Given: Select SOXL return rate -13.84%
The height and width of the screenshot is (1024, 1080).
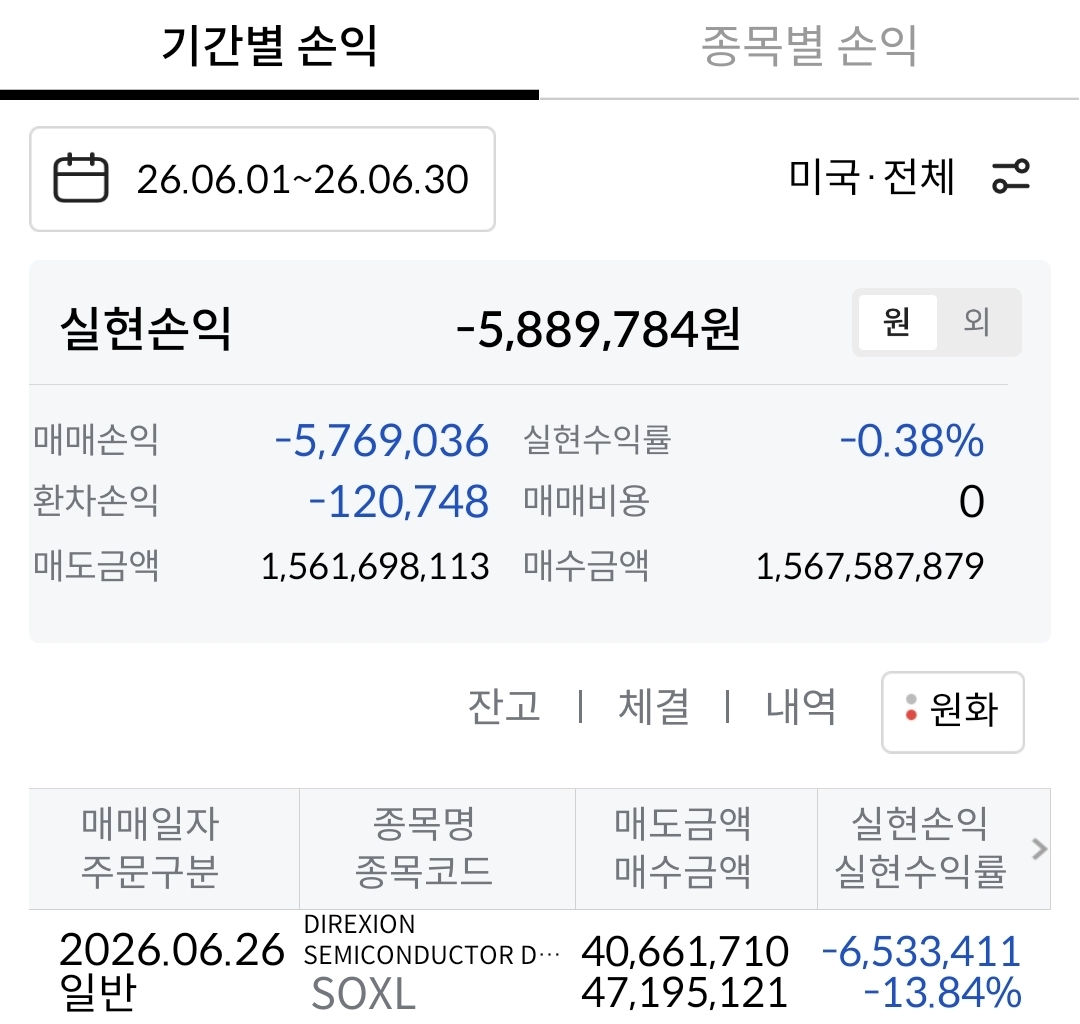Looking at the screenshot, I should pos(942,993).
